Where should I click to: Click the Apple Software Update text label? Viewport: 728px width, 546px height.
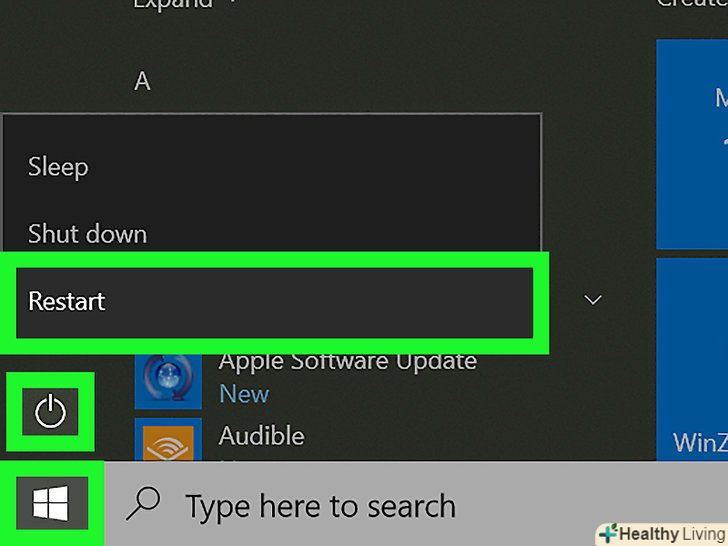click(x=347, y=361)
